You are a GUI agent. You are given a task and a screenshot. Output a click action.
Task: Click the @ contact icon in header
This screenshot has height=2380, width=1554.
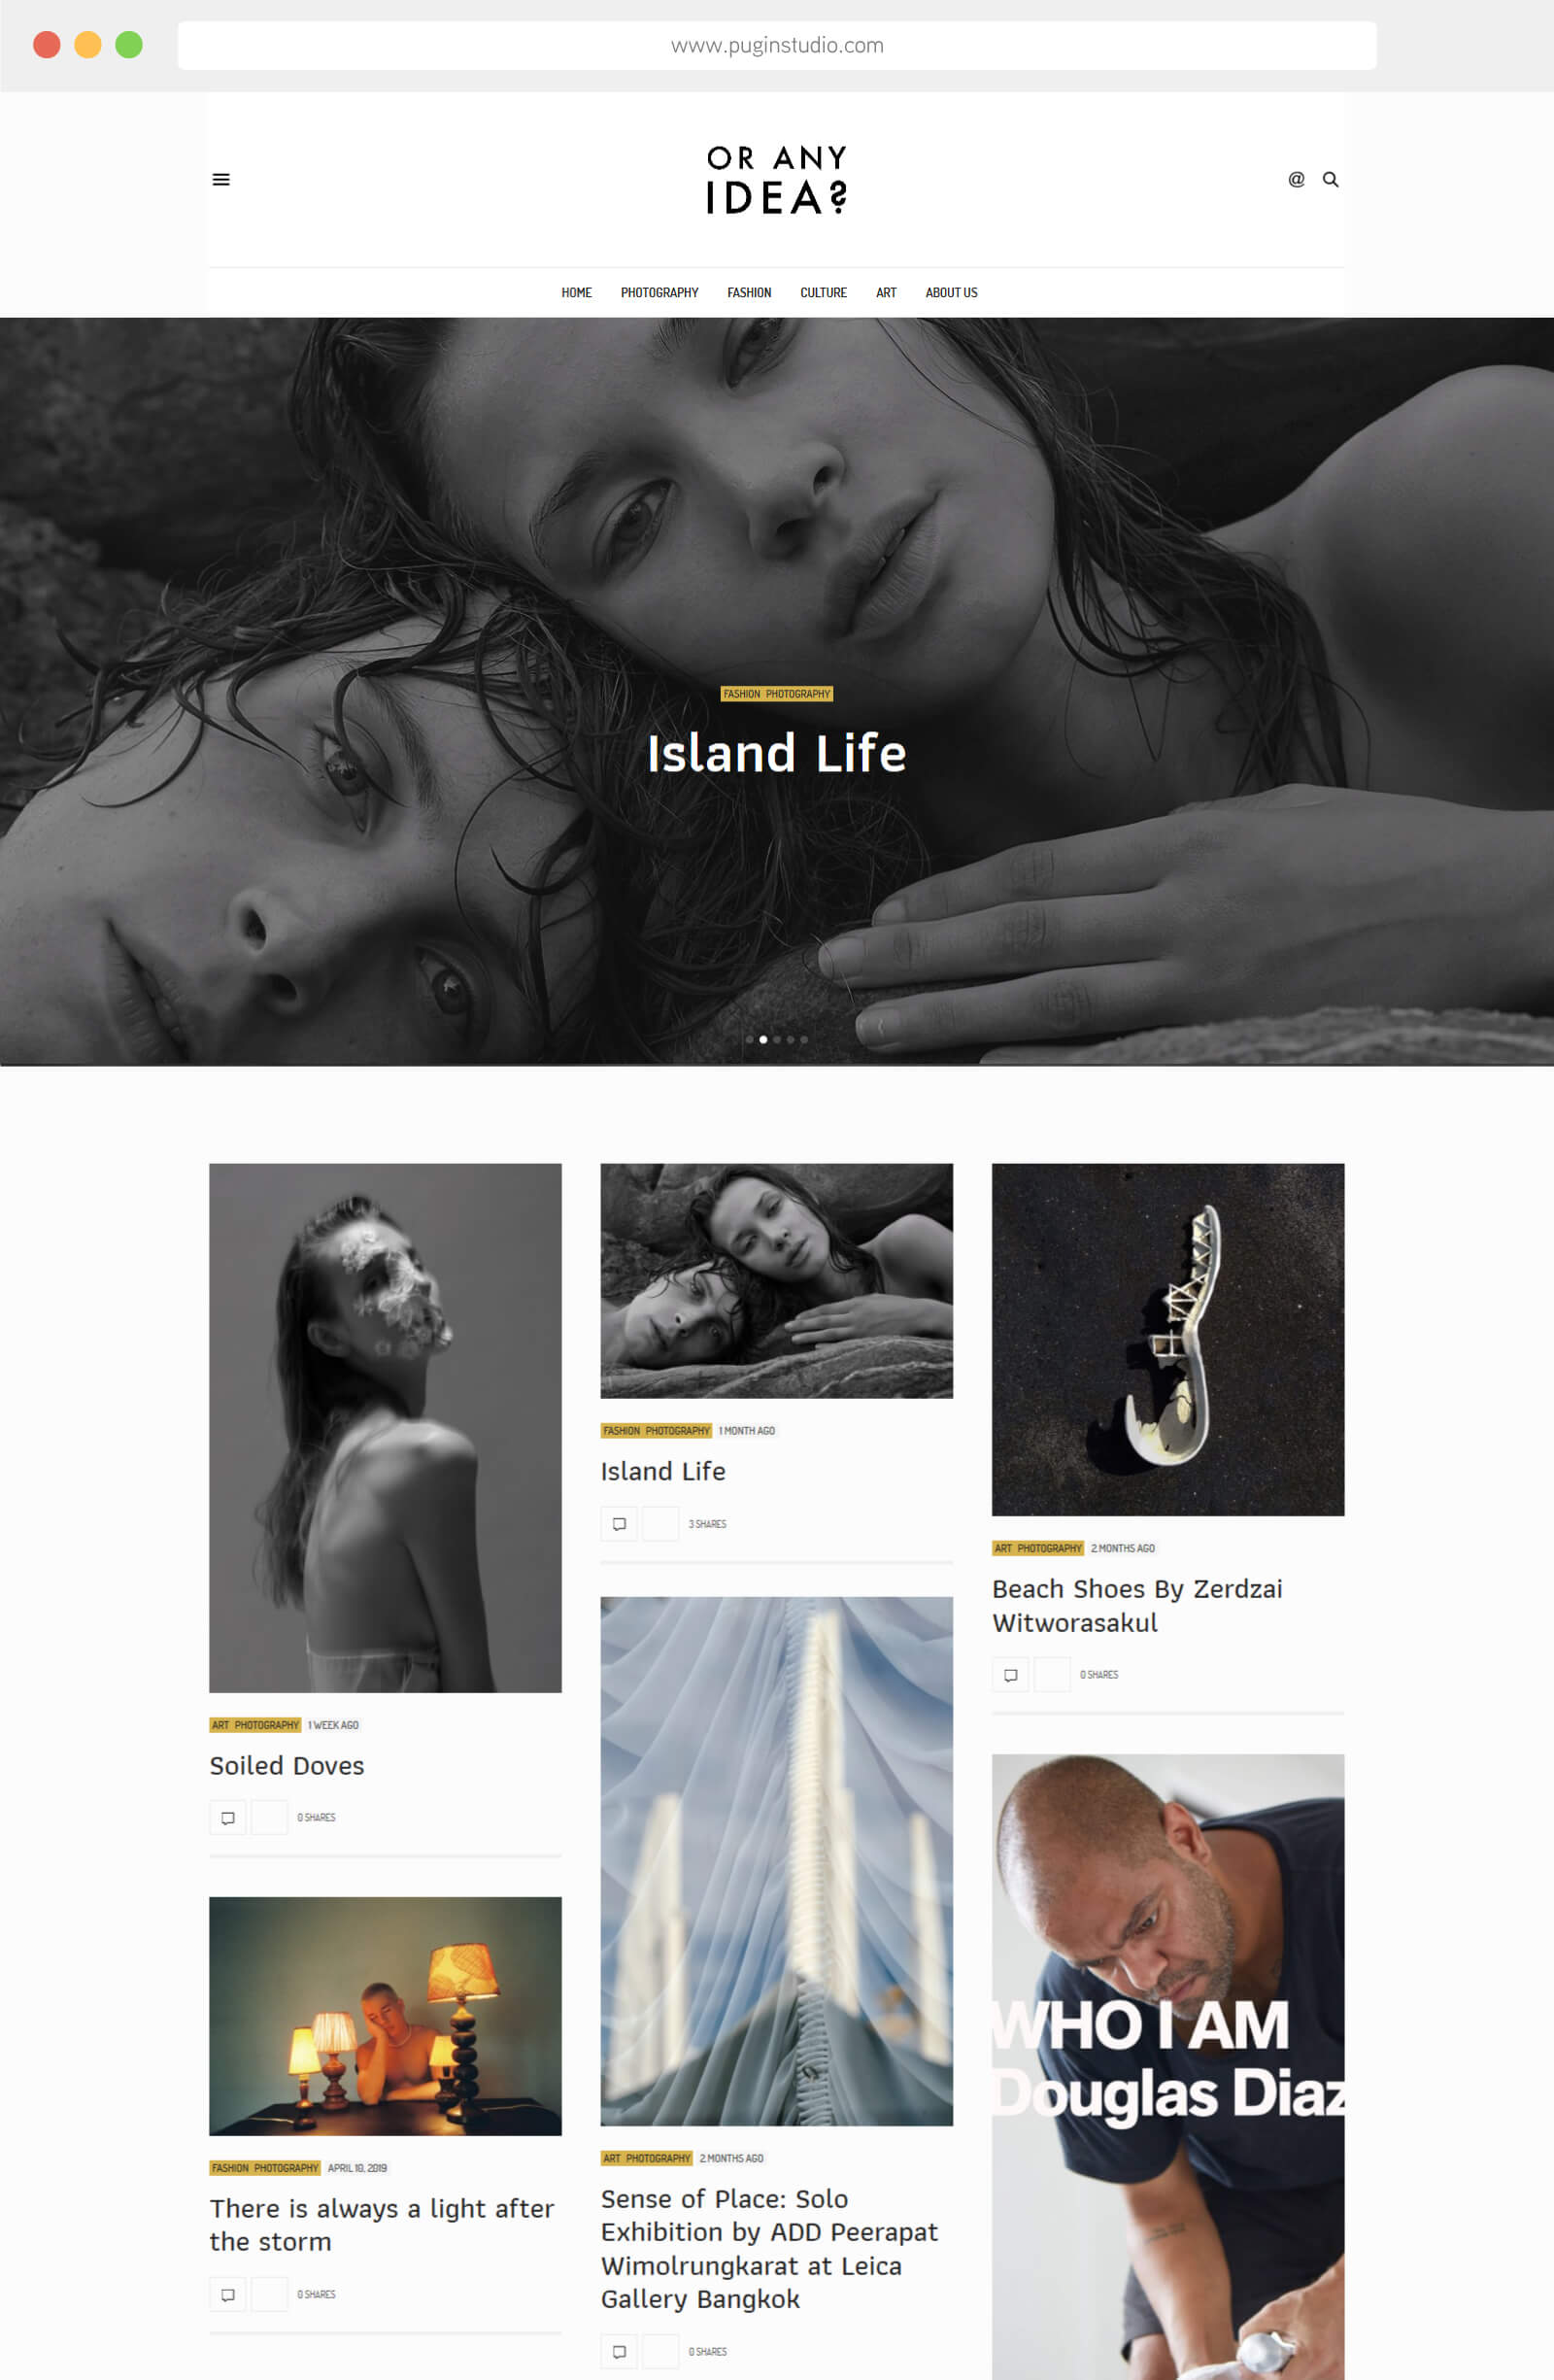[1296, 179]
